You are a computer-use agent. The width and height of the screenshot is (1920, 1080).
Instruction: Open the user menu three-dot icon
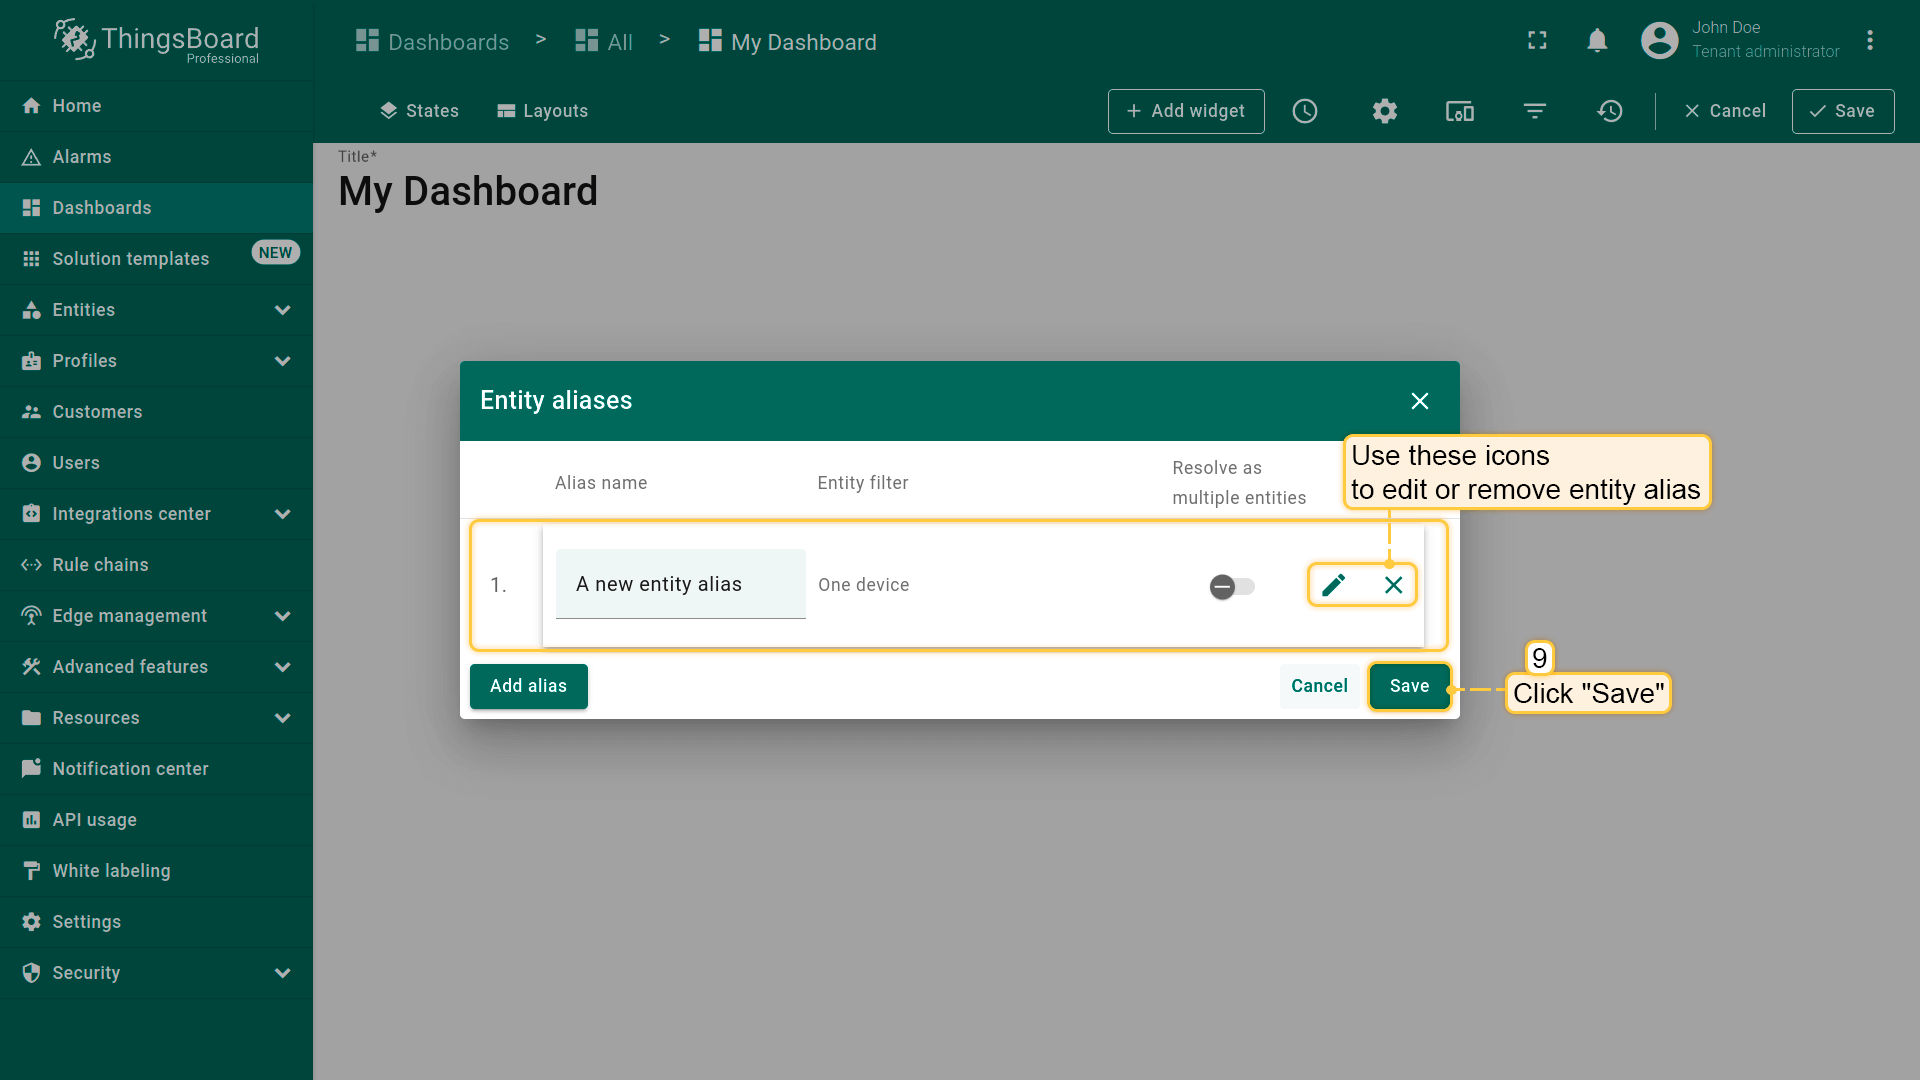pyautogui.click(x=1869, y=41)
